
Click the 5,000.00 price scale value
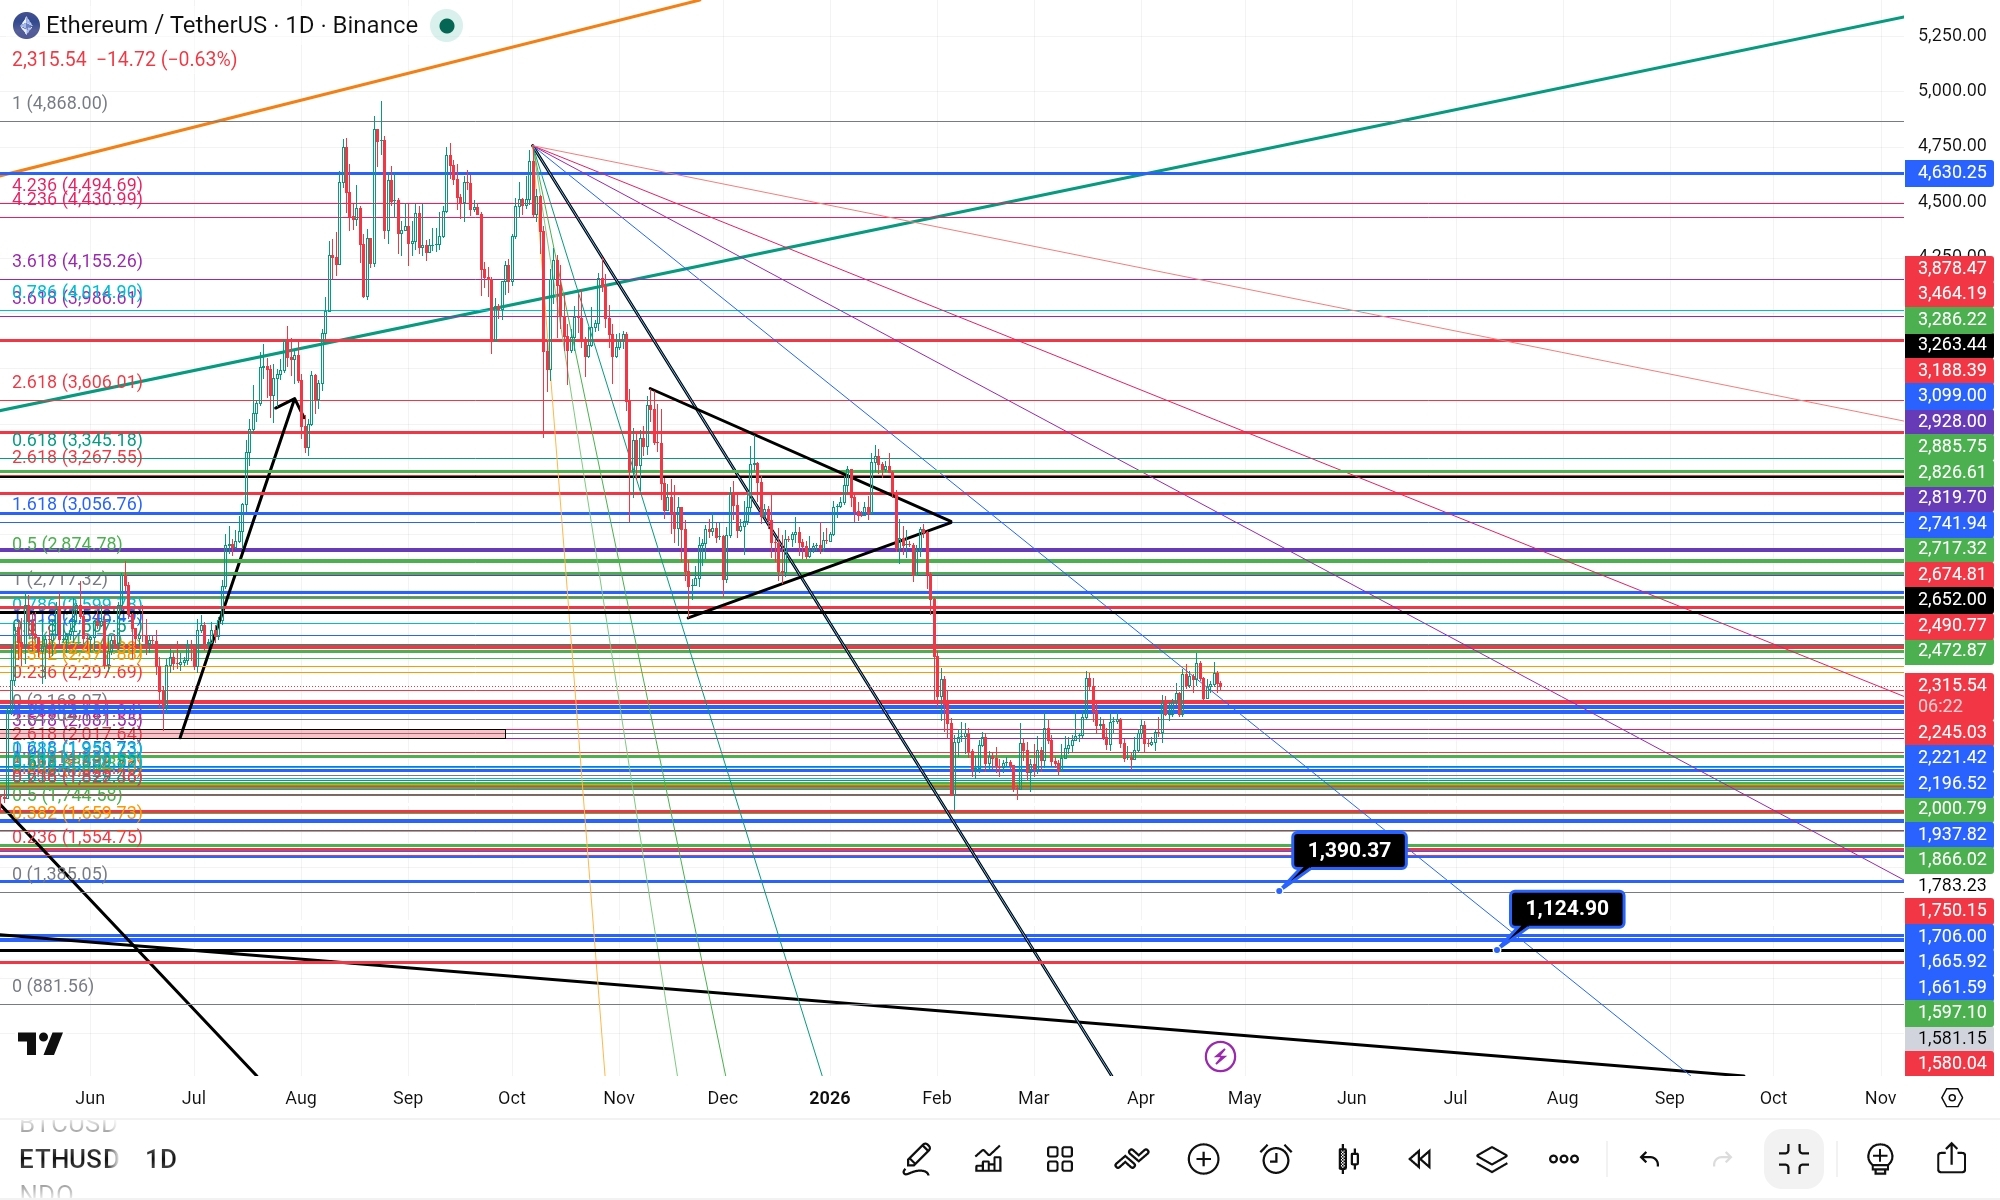click(1952, 90)
